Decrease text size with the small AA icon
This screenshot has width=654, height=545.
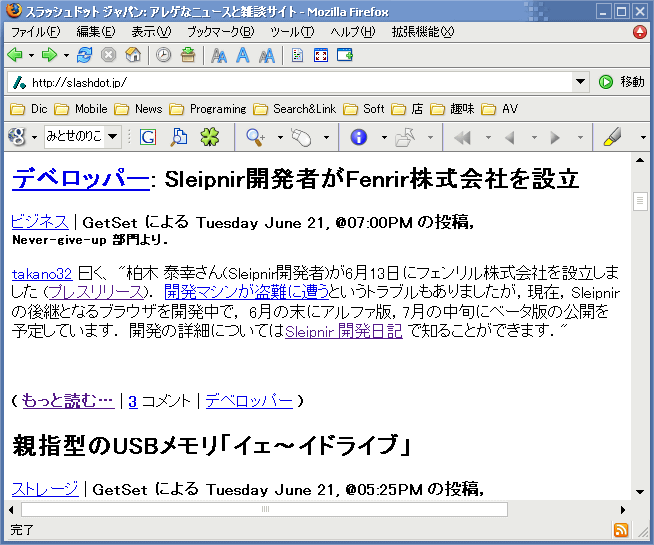tap(219, 55)
